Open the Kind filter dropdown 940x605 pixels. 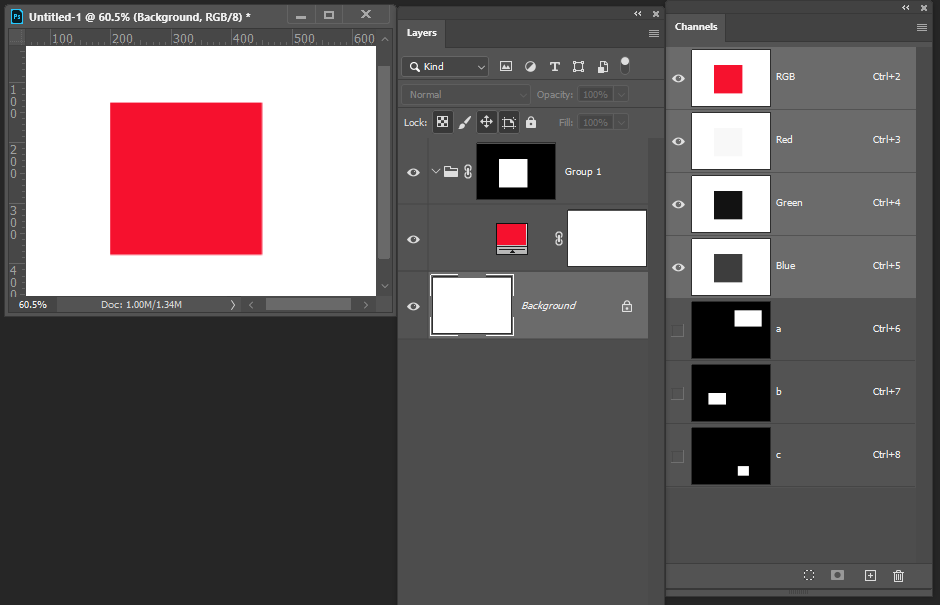(445, 67)
